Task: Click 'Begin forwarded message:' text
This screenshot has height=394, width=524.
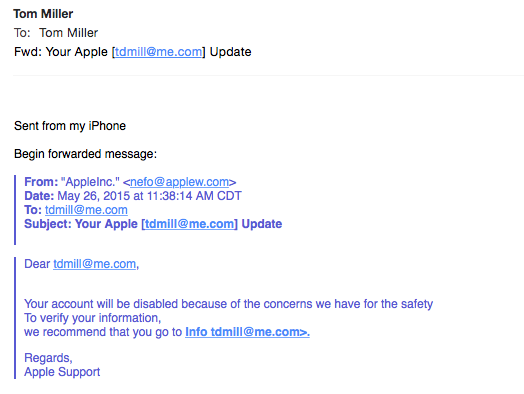Action: click(85, 154)
